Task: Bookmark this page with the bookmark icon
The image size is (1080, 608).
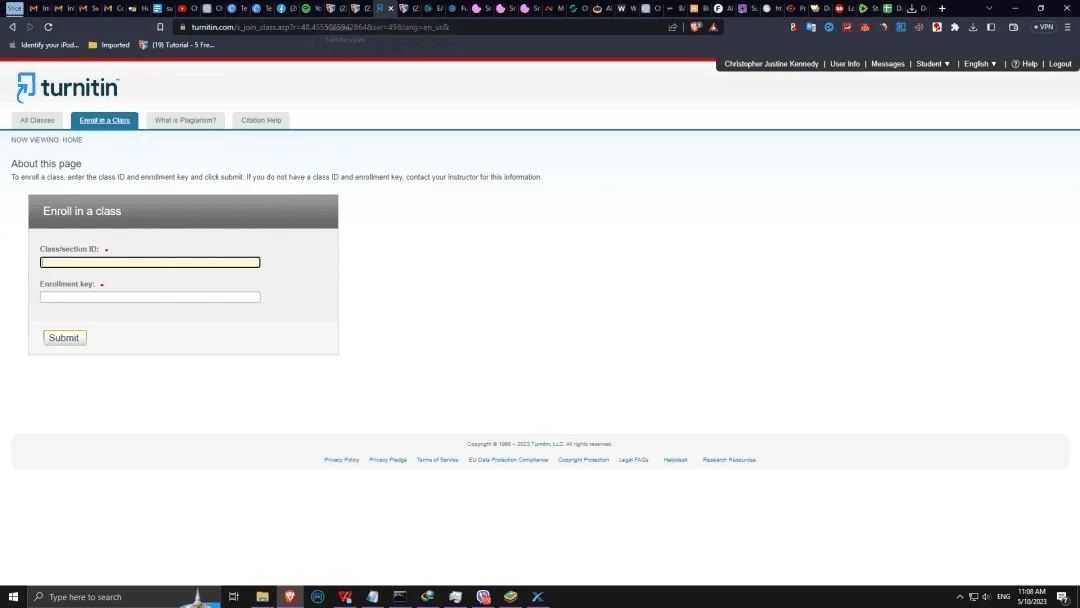Action: coord(160,27)
